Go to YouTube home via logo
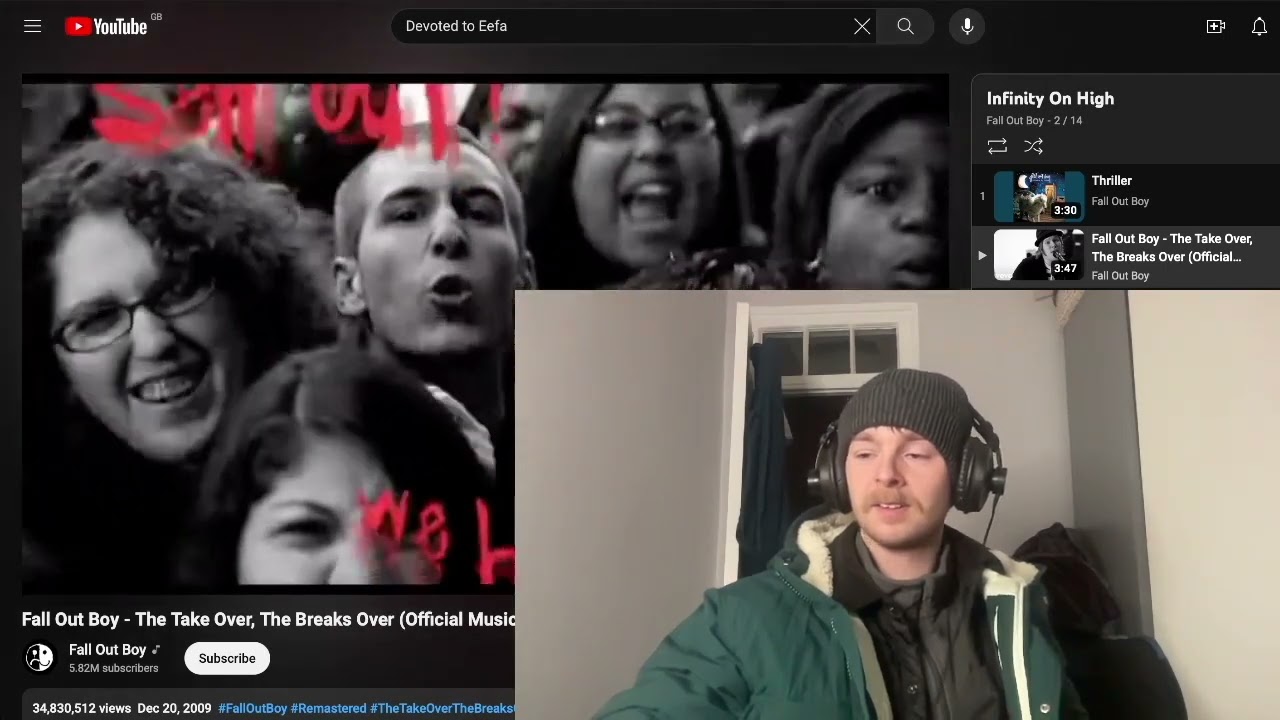The width and height of the screenshot is (1280, 720). click(106, 27)
